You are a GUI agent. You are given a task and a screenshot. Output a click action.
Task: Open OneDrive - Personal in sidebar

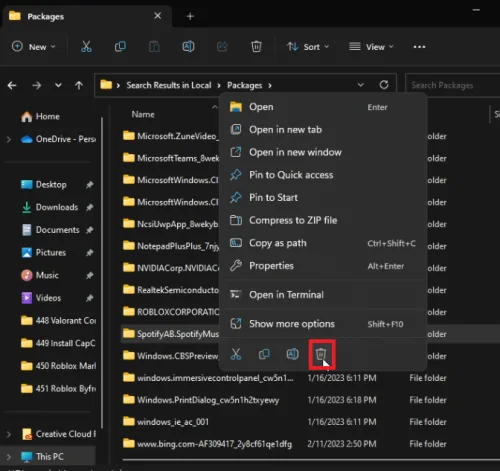pyautogui.click(x=58, y=139)
